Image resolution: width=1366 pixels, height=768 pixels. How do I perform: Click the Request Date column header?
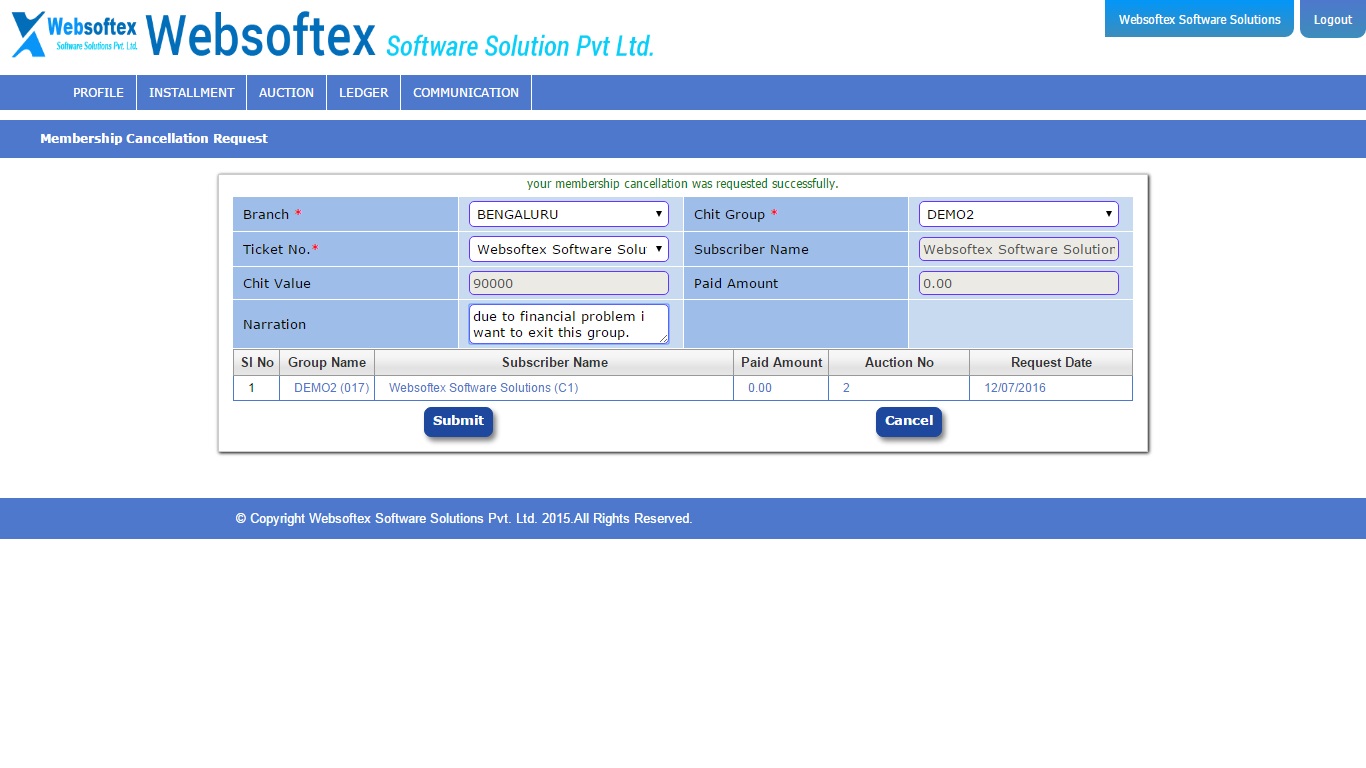[1051, 362]
